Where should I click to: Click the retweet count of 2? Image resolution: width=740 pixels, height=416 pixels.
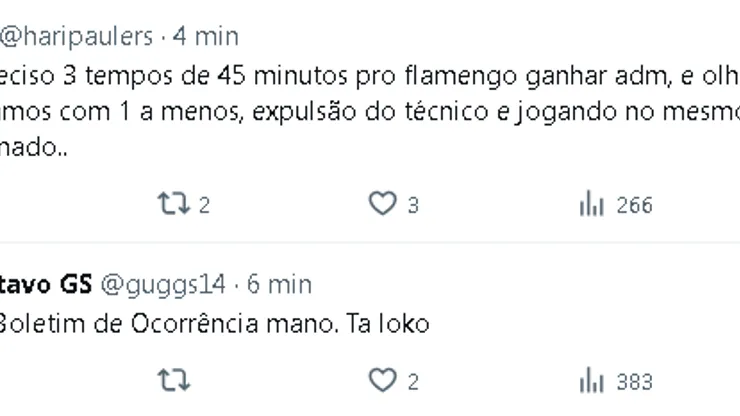tap(204, 206)
